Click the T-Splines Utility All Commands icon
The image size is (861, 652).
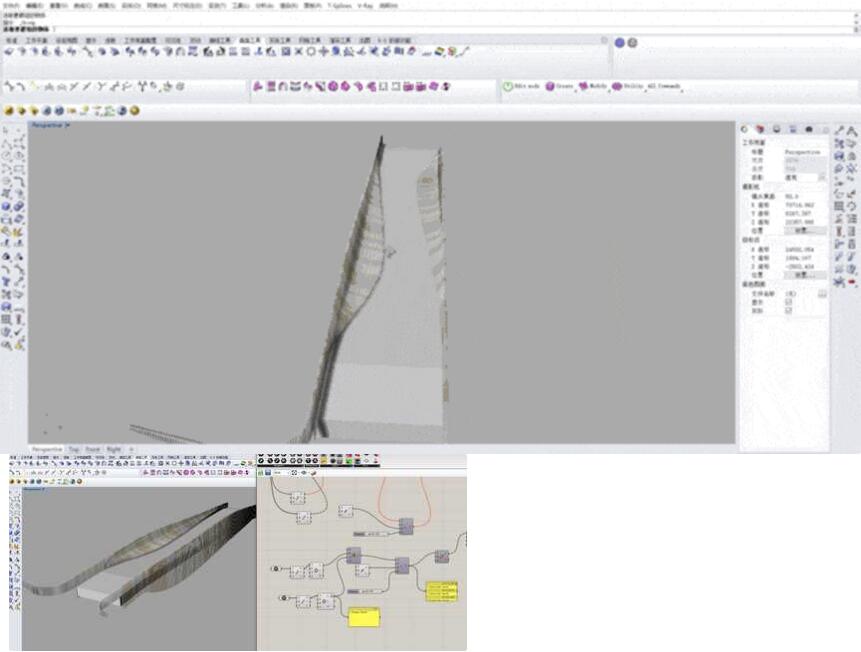(x=617, y=87)
